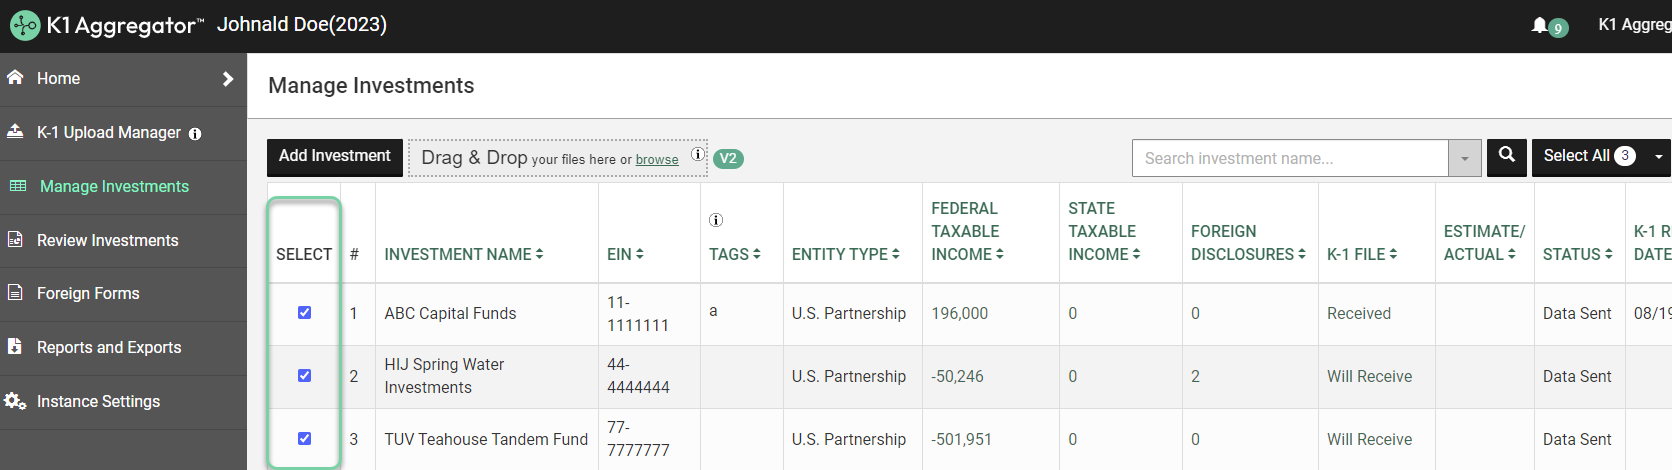Click info icon next to Drag & Drop
Screen dimensions: 1672x470
pyautogui.click(x=698, y=154)
